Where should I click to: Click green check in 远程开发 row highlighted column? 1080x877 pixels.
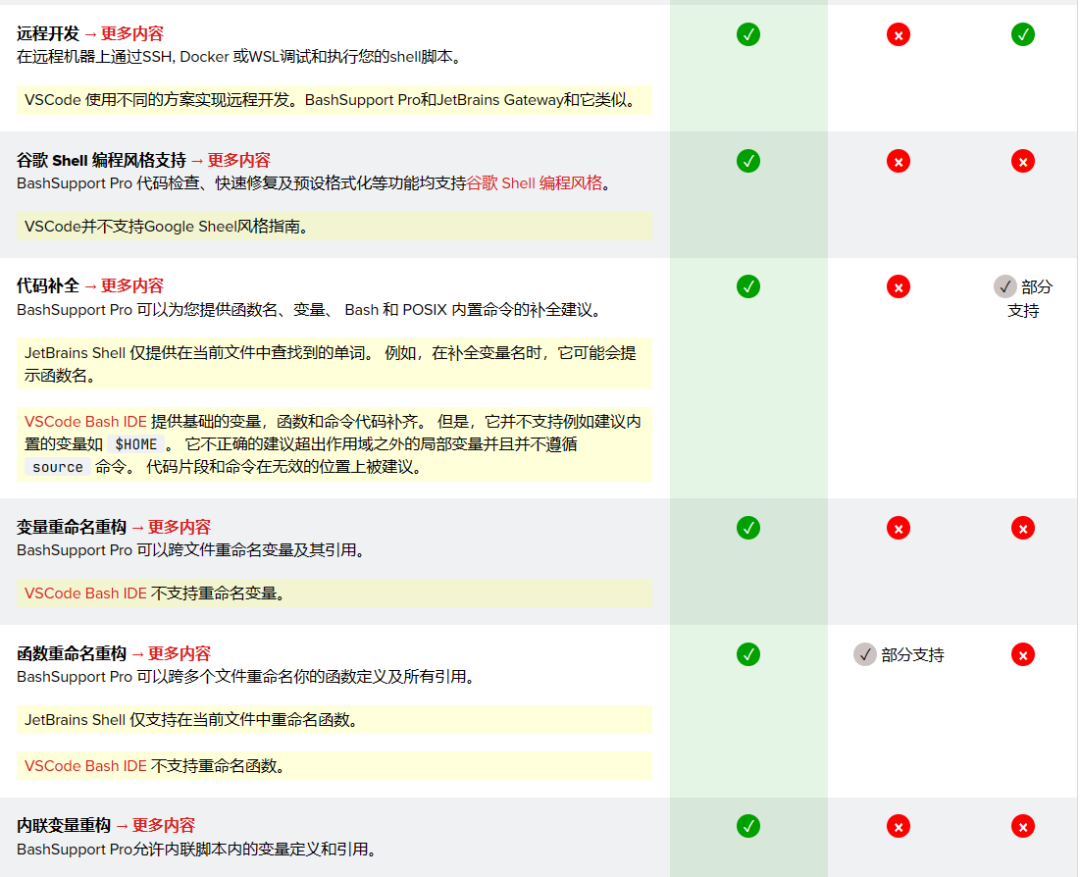click(x=748, y=34)
